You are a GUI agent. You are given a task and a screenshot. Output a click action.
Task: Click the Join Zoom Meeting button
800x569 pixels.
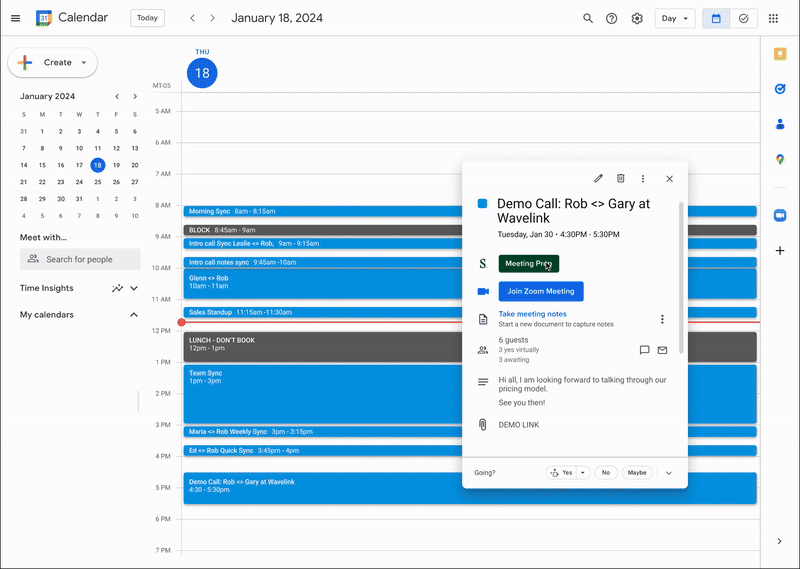pos(540,291)
